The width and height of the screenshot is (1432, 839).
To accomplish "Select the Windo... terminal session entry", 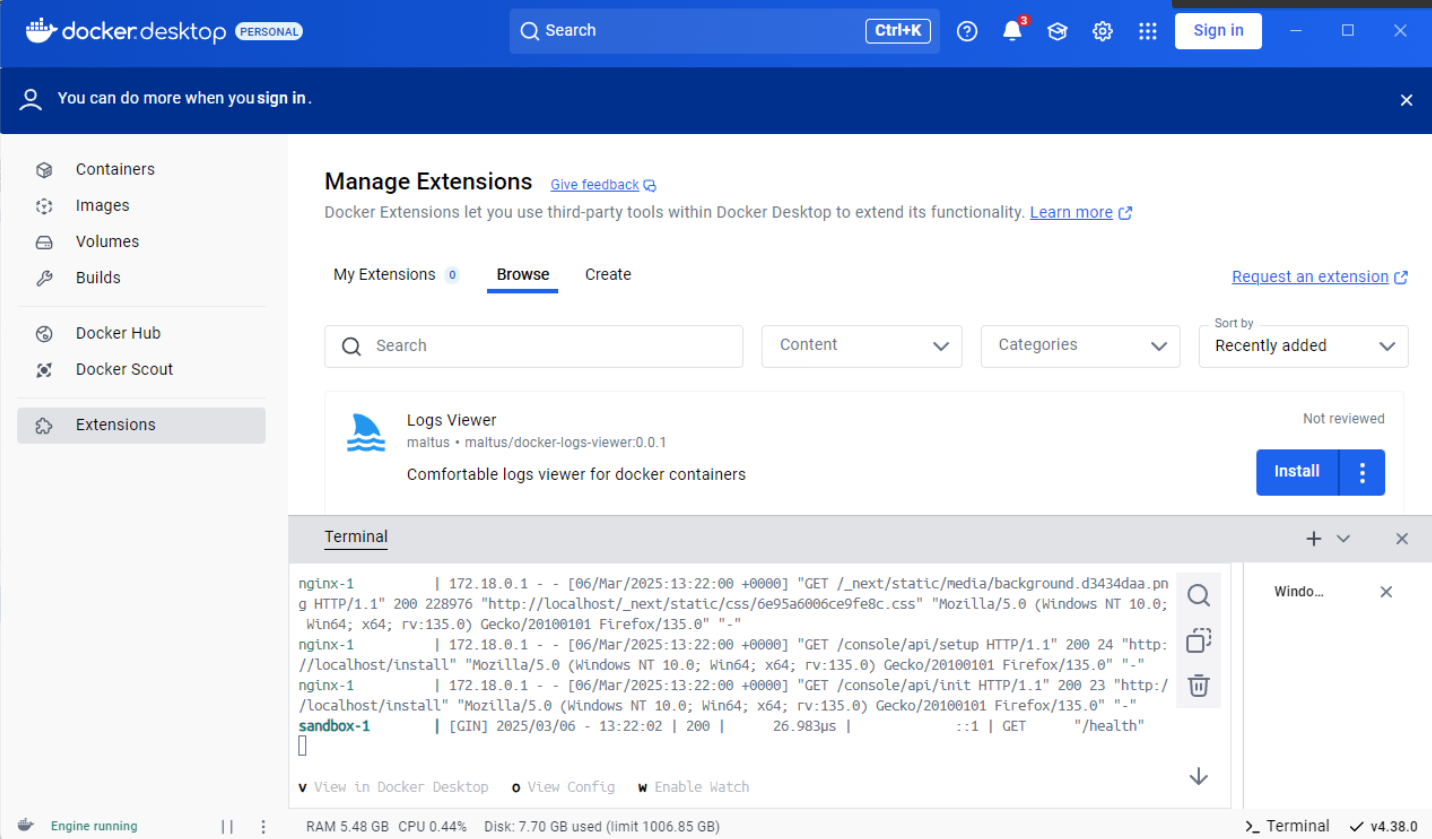I will (1298, 592).
